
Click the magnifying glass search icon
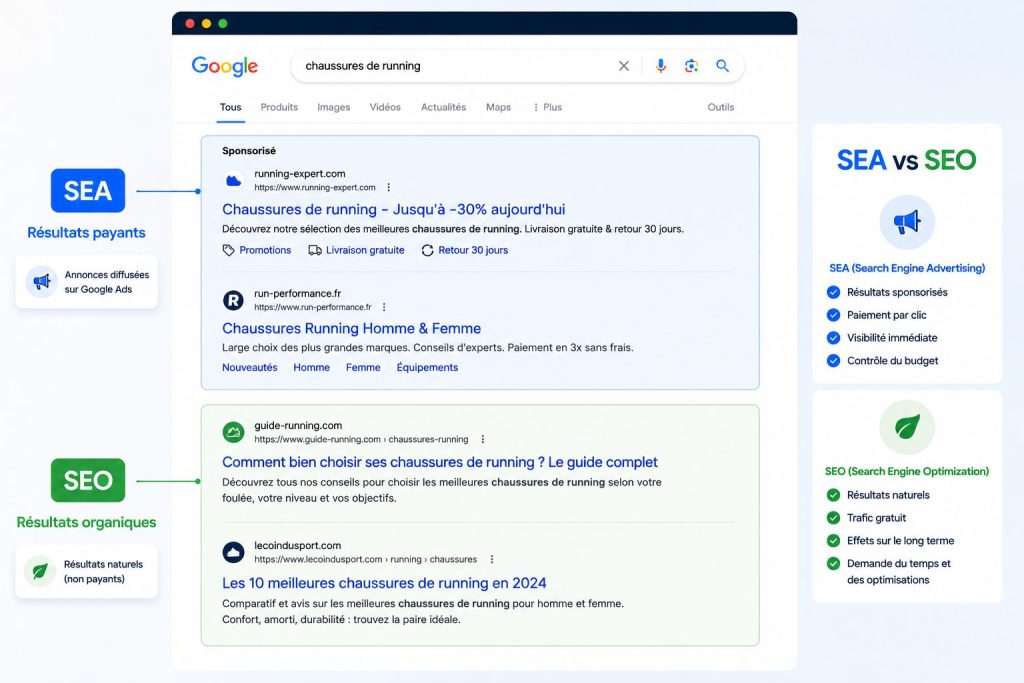(722, 66)
